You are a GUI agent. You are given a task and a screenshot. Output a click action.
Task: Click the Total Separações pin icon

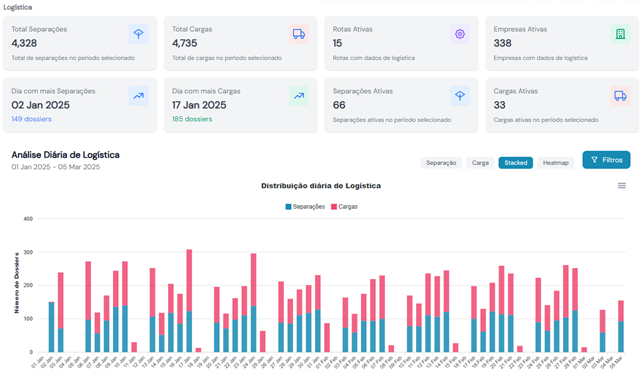pyautogui.click(x=138, y=34)
